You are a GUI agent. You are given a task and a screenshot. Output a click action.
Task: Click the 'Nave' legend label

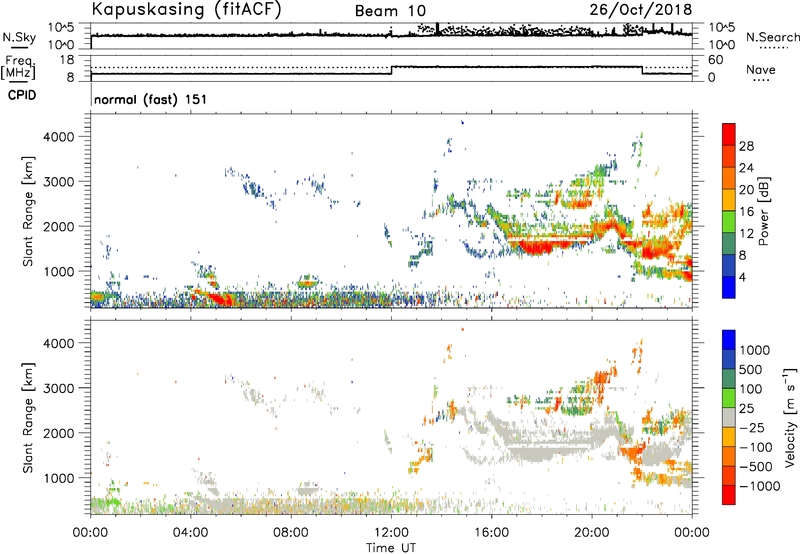pos(761,69)
